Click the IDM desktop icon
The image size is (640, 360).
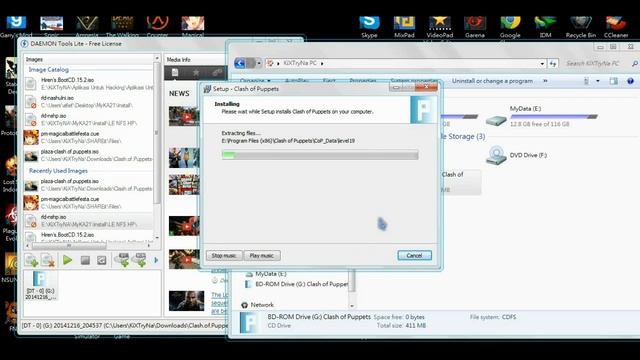[545, 27]
